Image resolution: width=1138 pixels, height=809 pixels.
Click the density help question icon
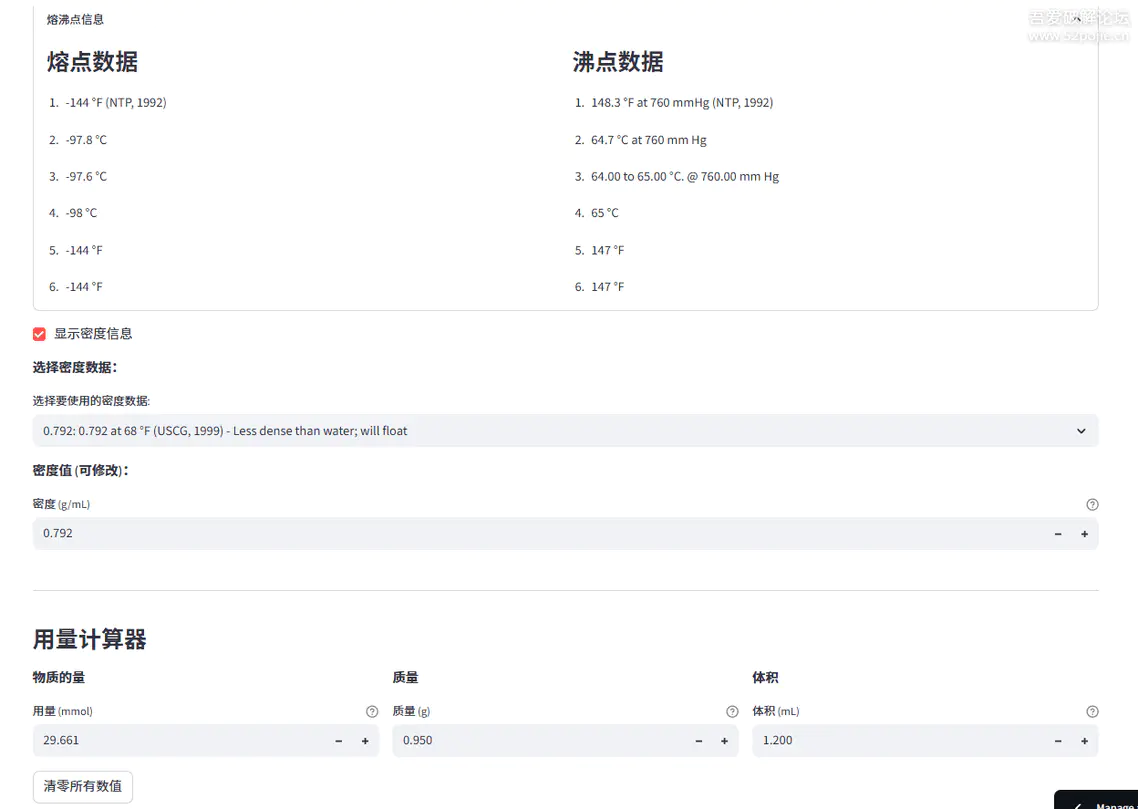coord(1092,504)
